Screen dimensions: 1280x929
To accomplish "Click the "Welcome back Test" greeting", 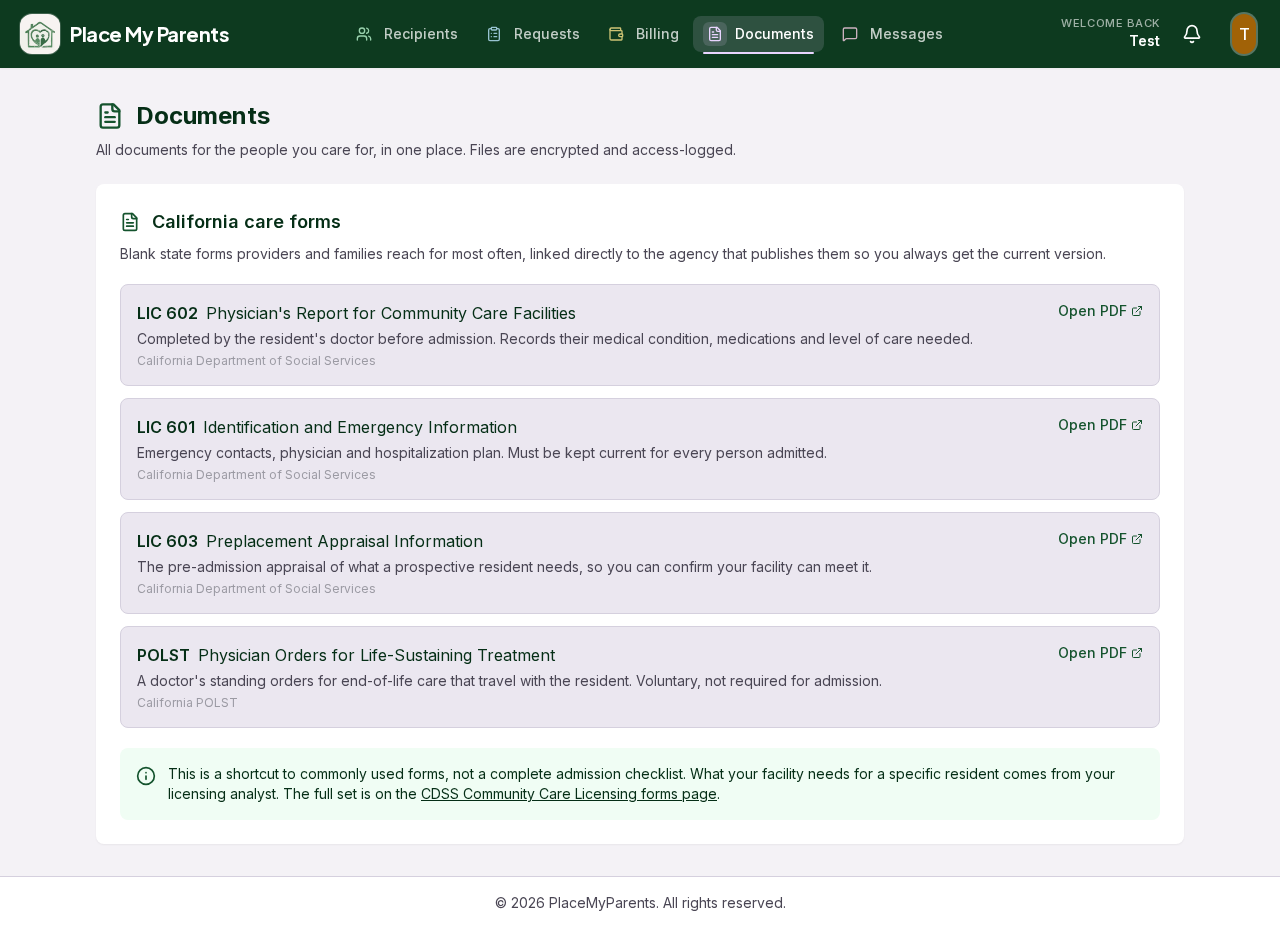I will coord(1110,33).
